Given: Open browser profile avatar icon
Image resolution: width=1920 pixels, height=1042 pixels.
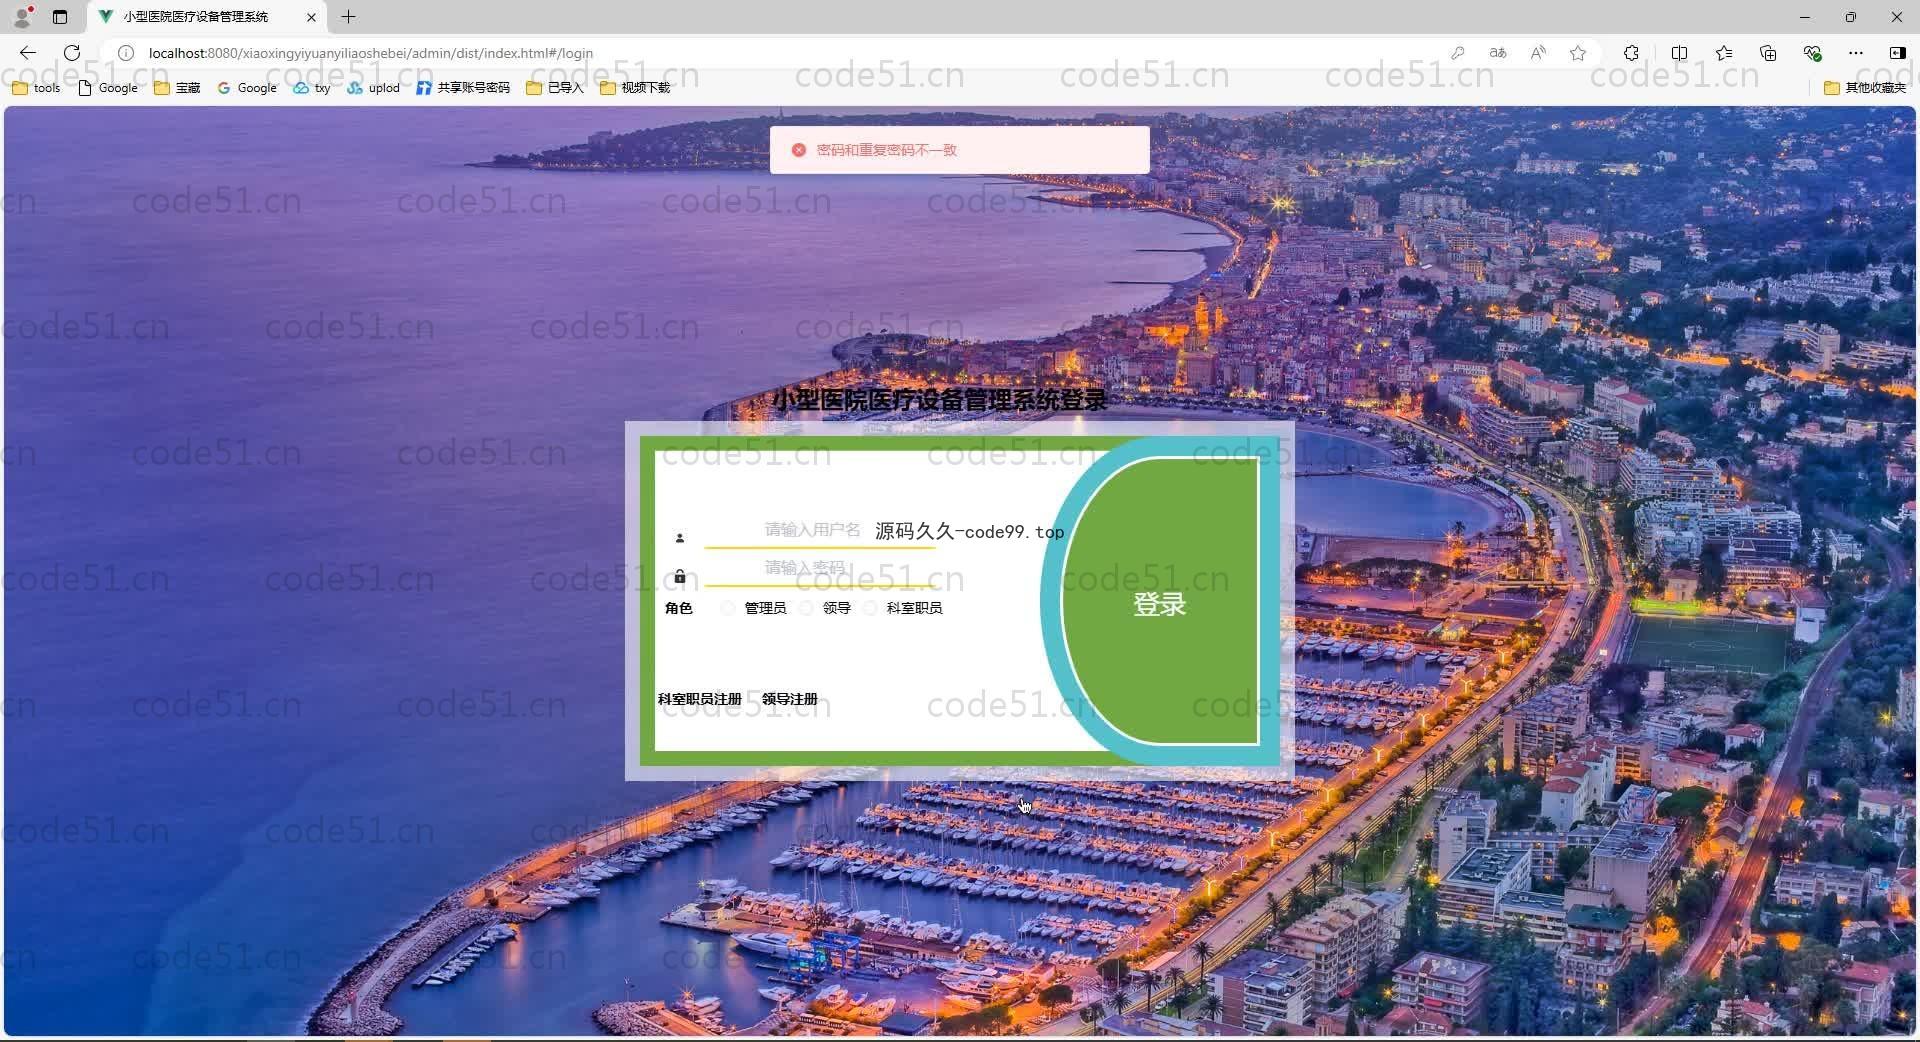Looking at the screenshot, I should coord(22,16).
